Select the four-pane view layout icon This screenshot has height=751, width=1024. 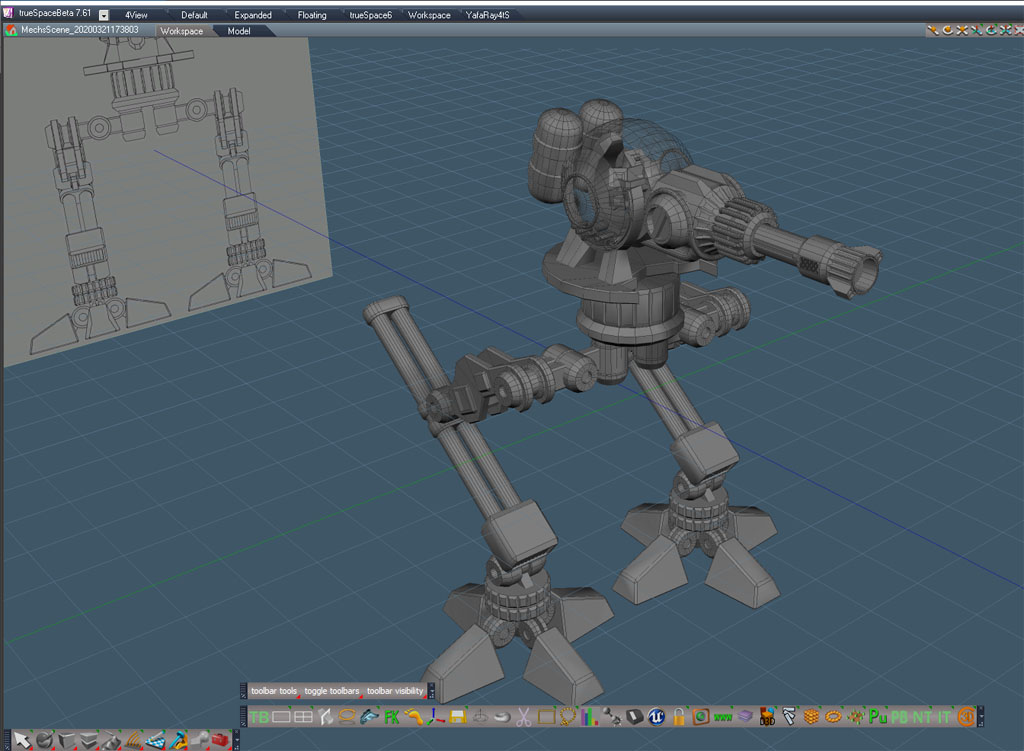[303, 717]
